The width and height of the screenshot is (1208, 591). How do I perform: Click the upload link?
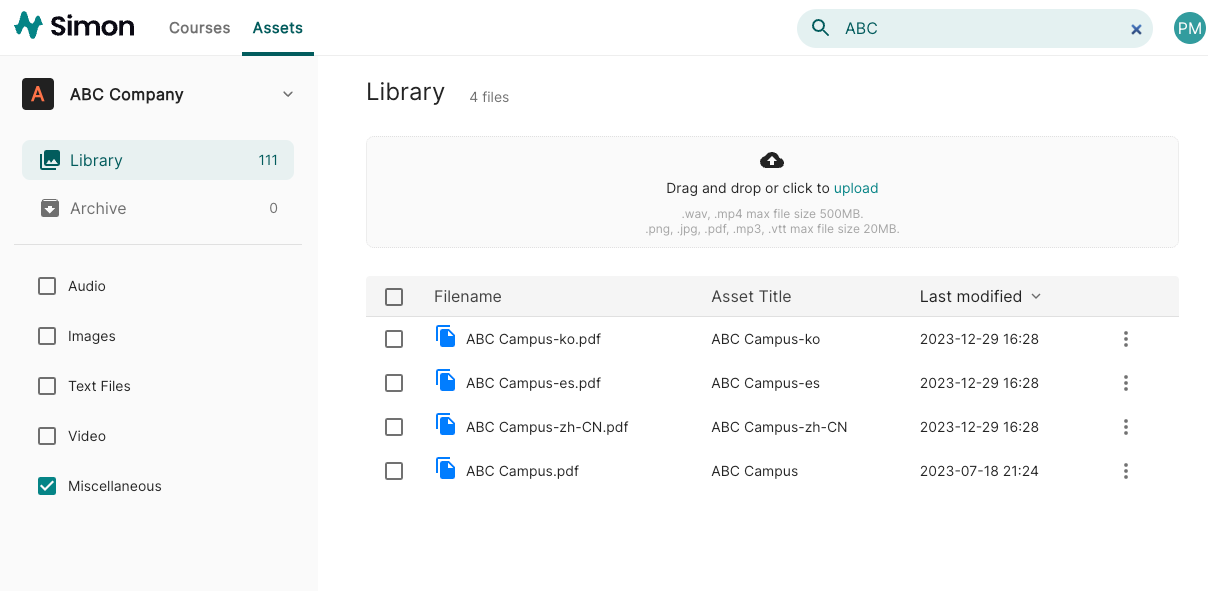click(x=856, y=187)
